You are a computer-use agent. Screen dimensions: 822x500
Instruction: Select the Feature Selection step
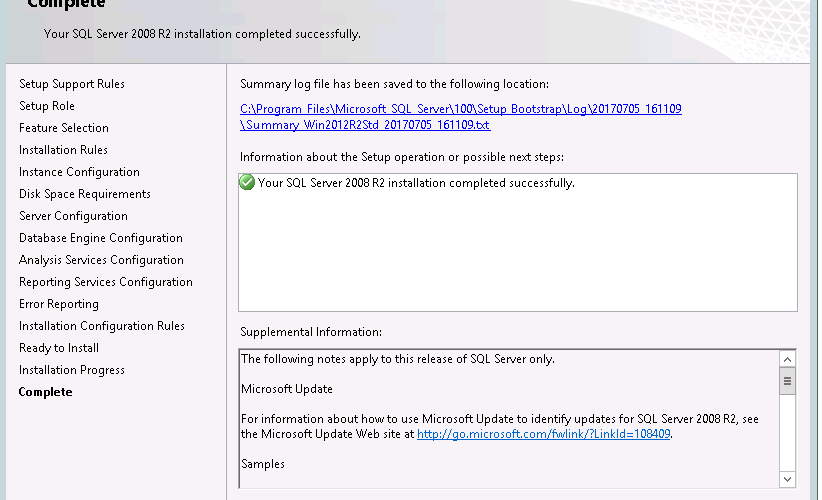(x=64, y=128)
